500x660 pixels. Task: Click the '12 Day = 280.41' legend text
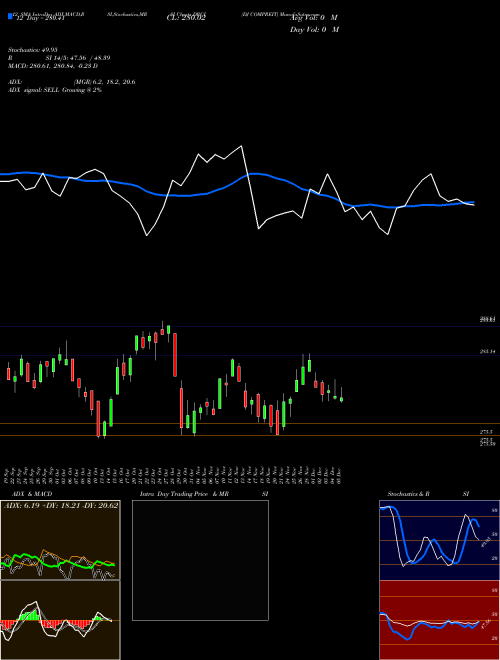[40, 19]
